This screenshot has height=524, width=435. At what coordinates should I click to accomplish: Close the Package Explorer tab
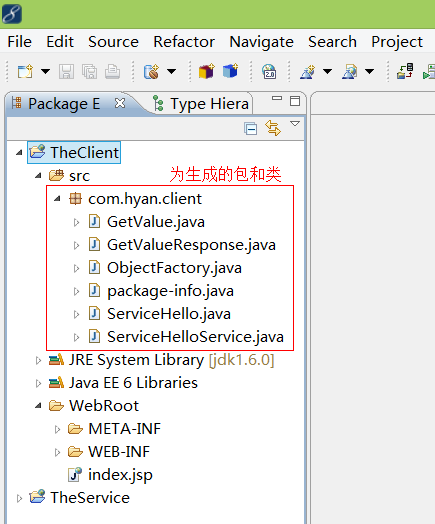click(120, 103)
